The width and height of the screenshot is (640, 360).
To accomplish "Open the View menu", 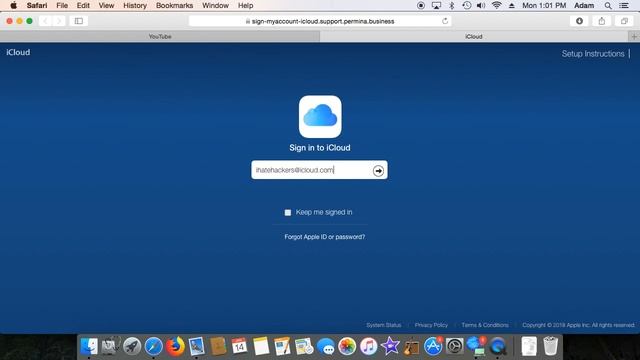I will tap(106, 5).
